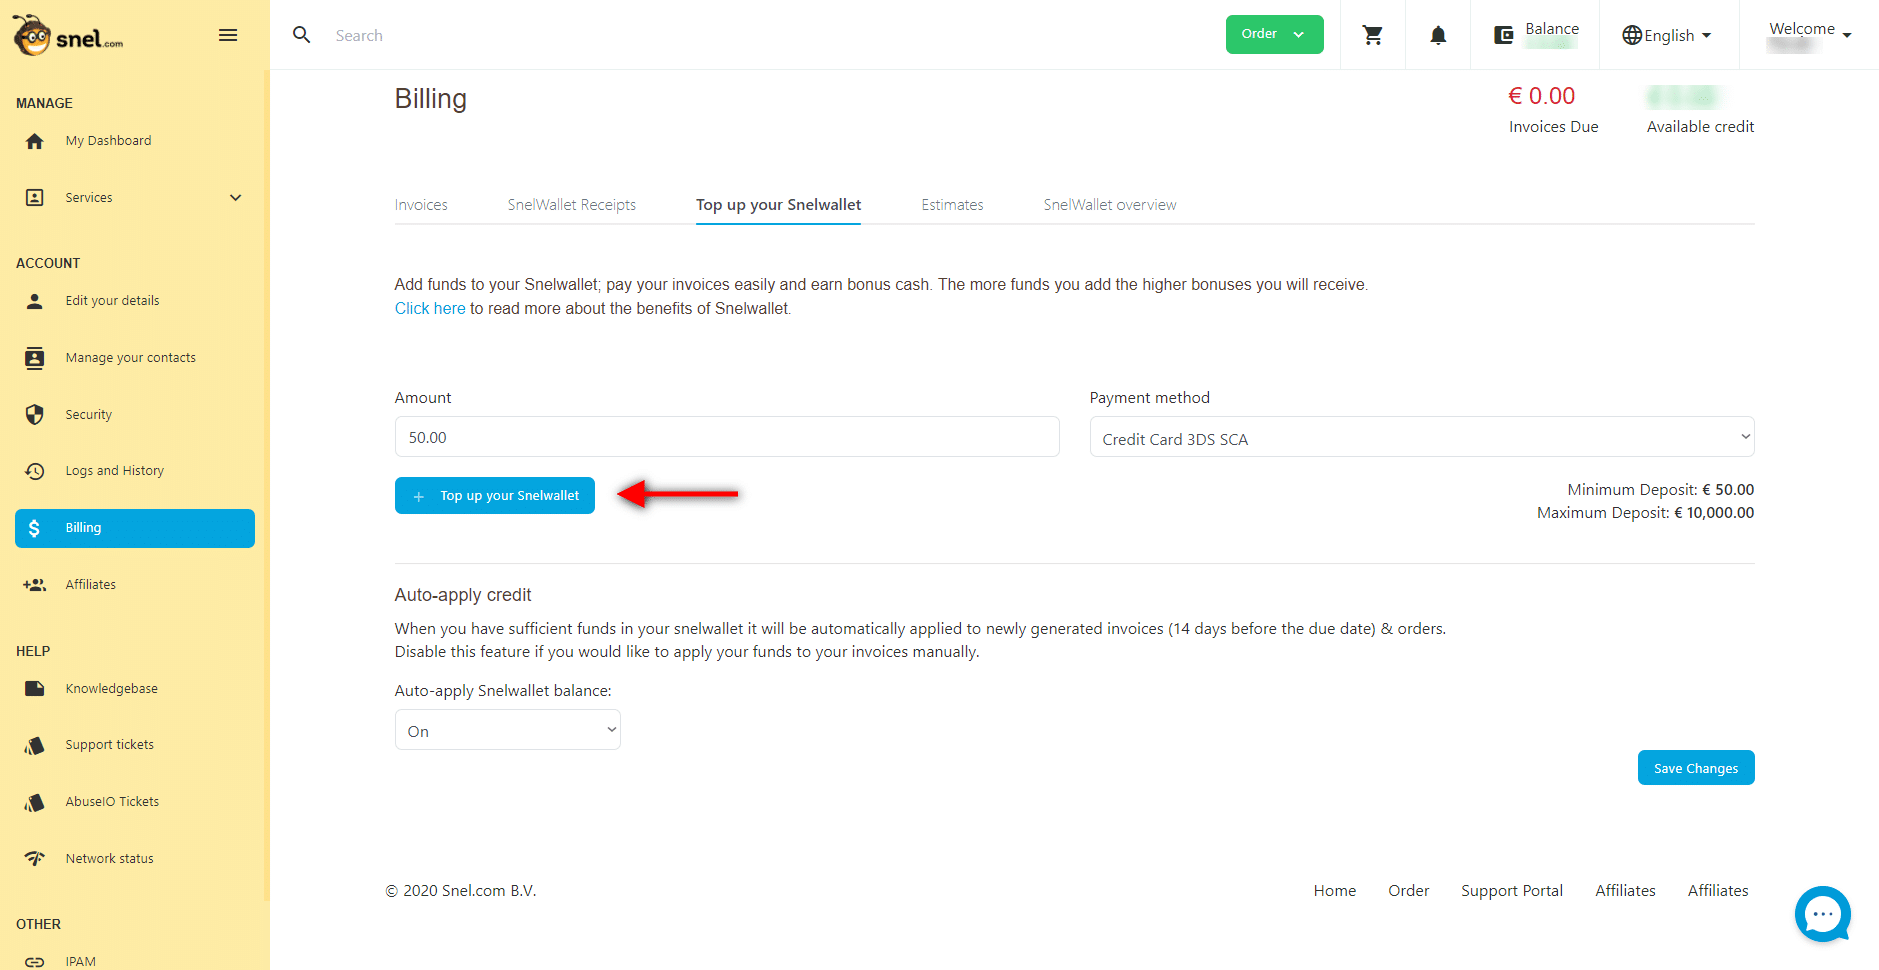
Task: Open Knowledgebase in sidebar
Action: pyautogui.click(x=111, y=689)
